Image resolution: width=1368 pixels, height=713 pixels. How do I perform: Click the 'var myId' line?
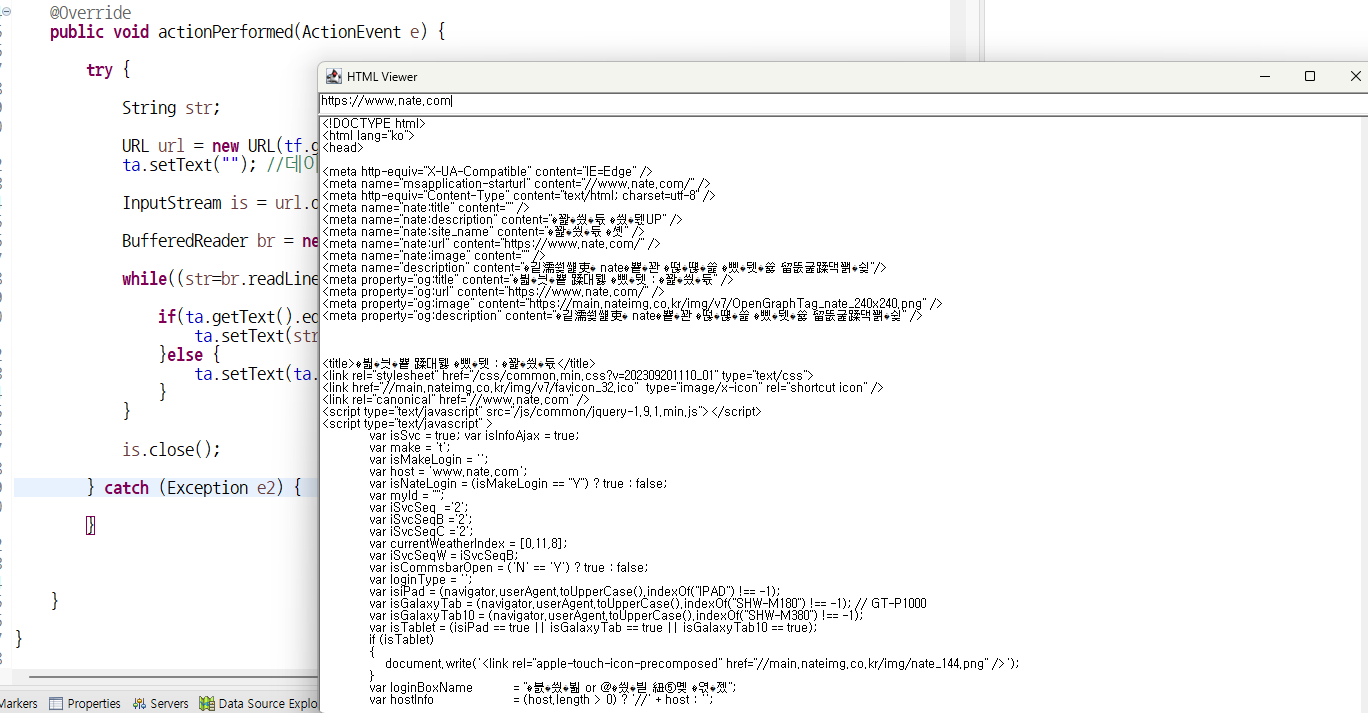point(406,495)
